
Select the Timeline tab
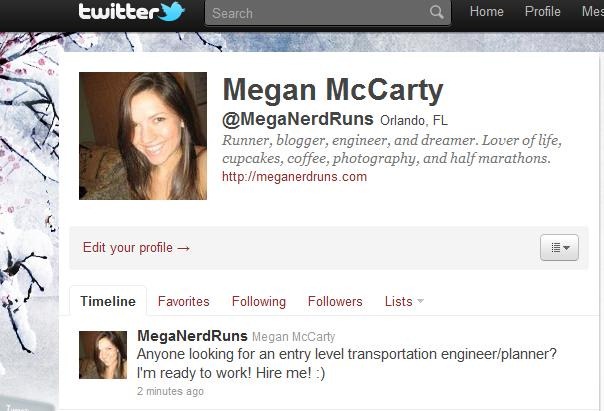[108, 301]
